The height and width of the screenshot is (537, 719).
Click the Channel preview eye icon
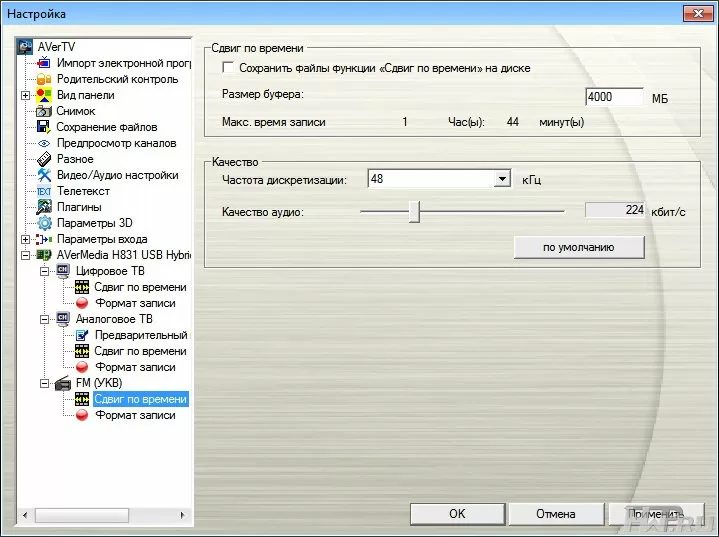[x=44, y=143]
